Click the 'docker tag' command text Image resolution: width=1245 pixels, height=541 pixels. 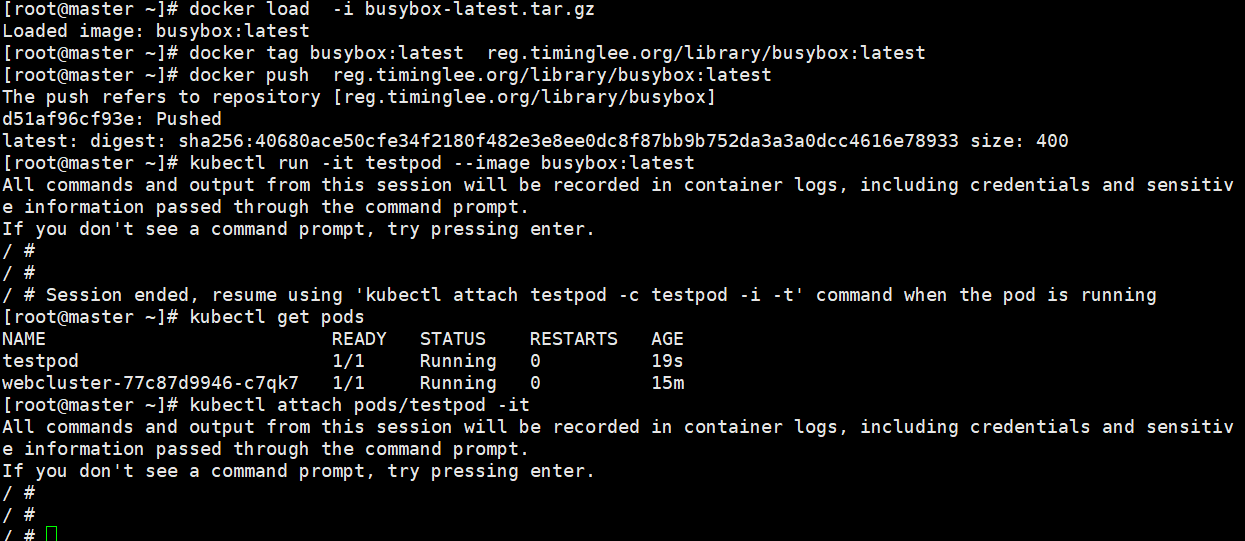click(238, 53)
